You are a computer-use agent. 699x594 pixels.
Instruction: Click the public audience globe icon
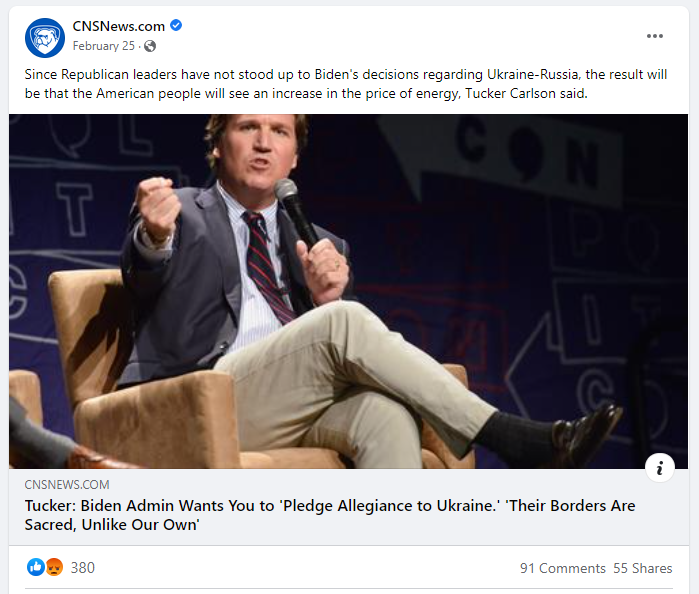tap(150, 46)
